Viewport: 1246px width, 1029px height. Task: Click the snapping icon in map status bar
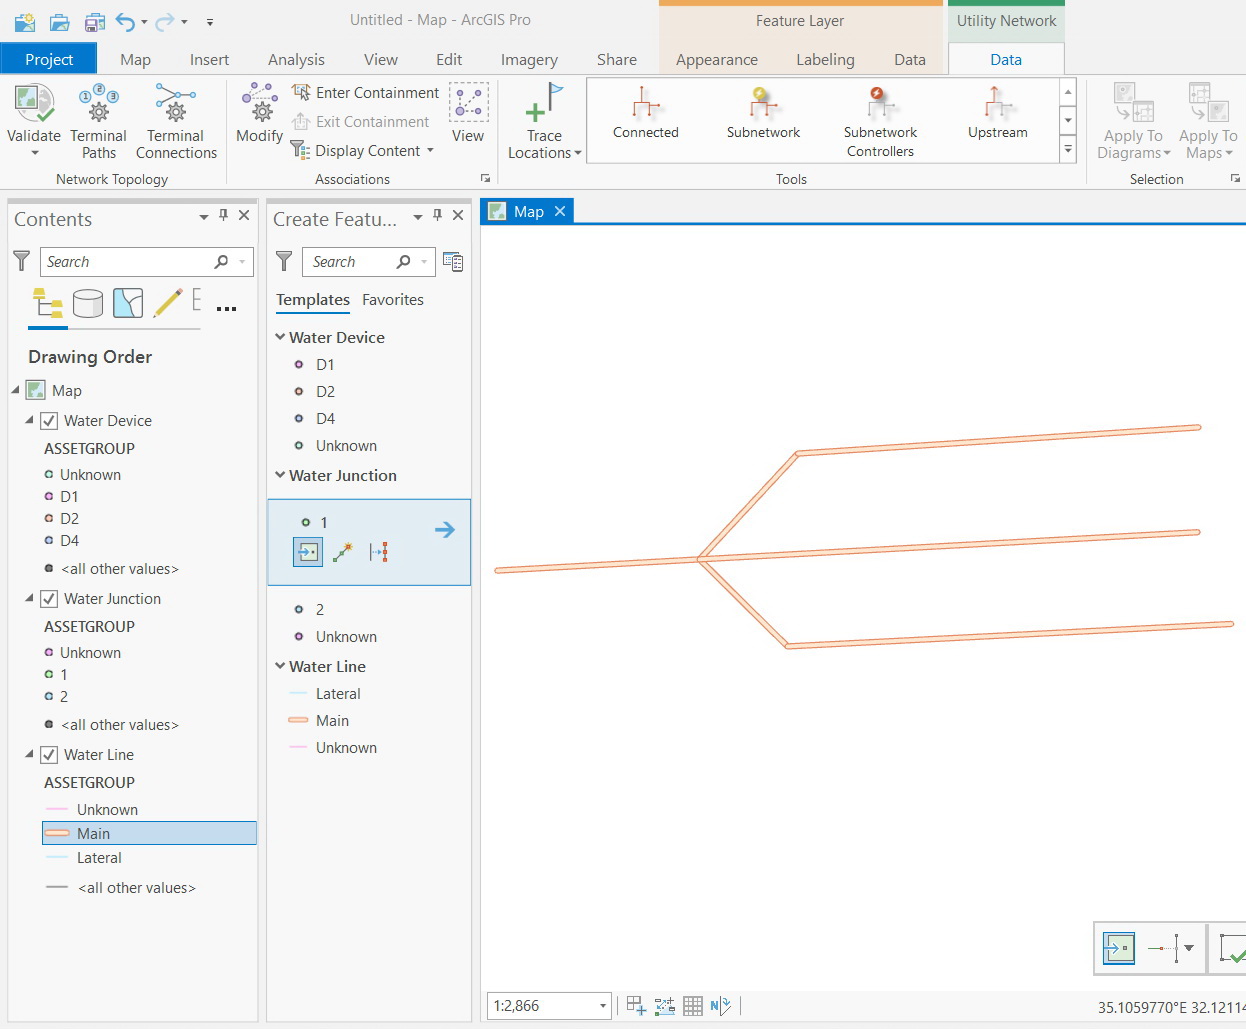pos(636,1006)
